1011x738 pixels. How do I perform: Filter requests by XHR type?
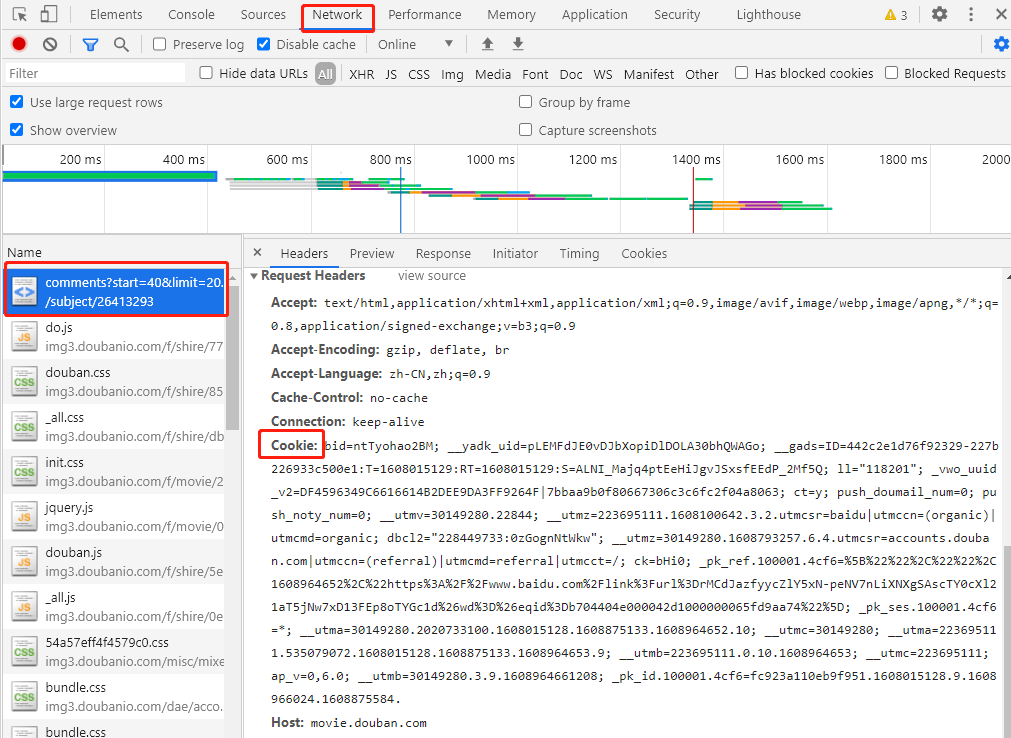361,74
